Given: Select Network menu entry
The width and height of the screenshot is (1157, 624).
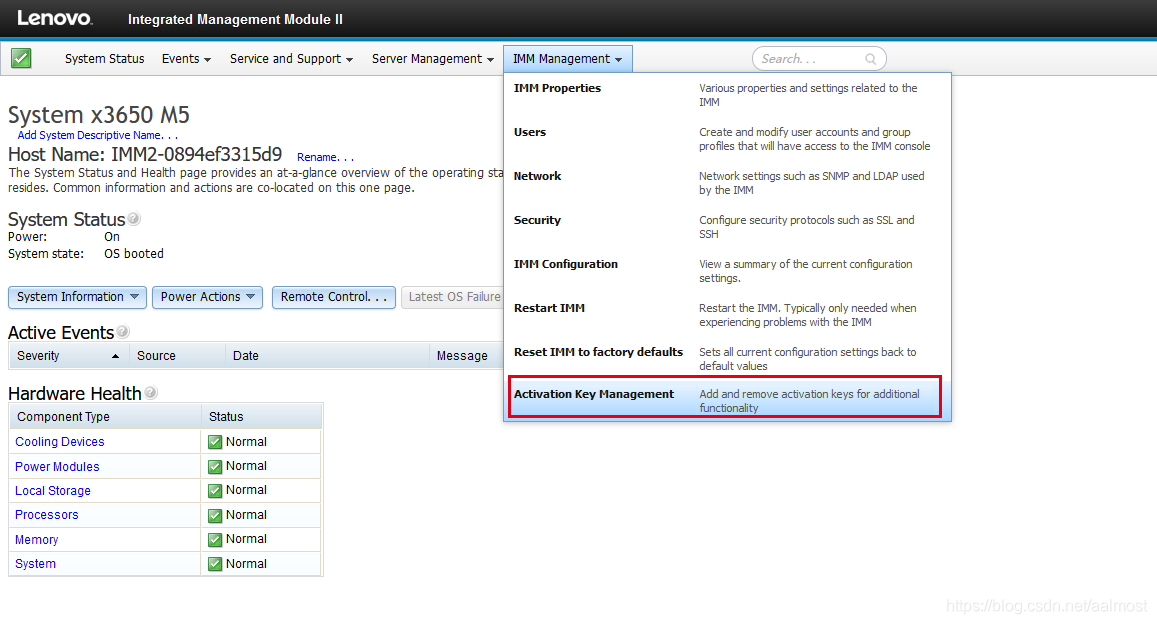Looking at the screenshot, I should (x=537, y=176).
